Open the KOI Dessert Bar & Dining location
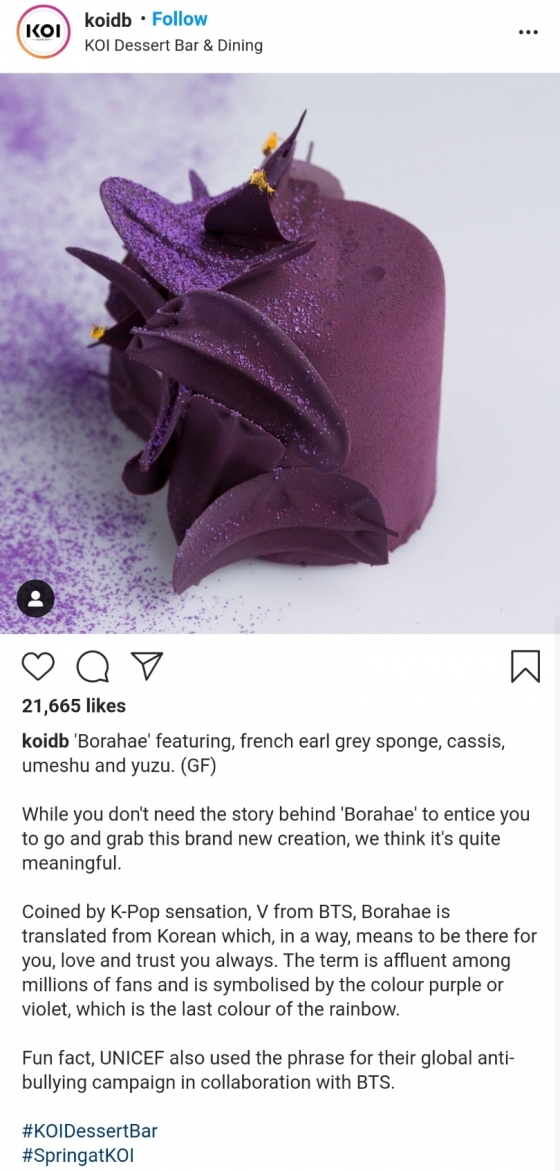Viewport: 560px width, 1171px height. (174, 46)
